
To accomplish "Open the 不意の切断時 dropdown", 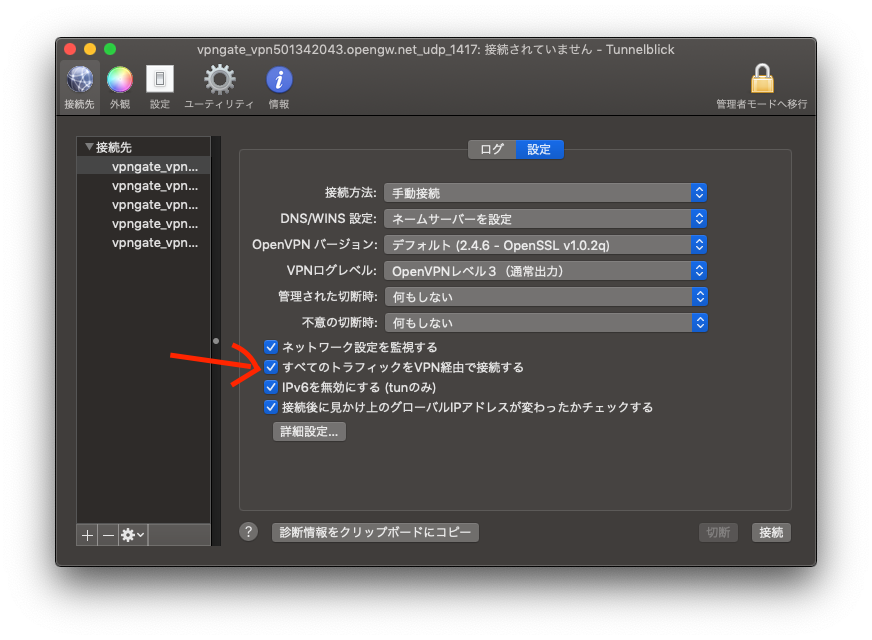I will point(546,323).
